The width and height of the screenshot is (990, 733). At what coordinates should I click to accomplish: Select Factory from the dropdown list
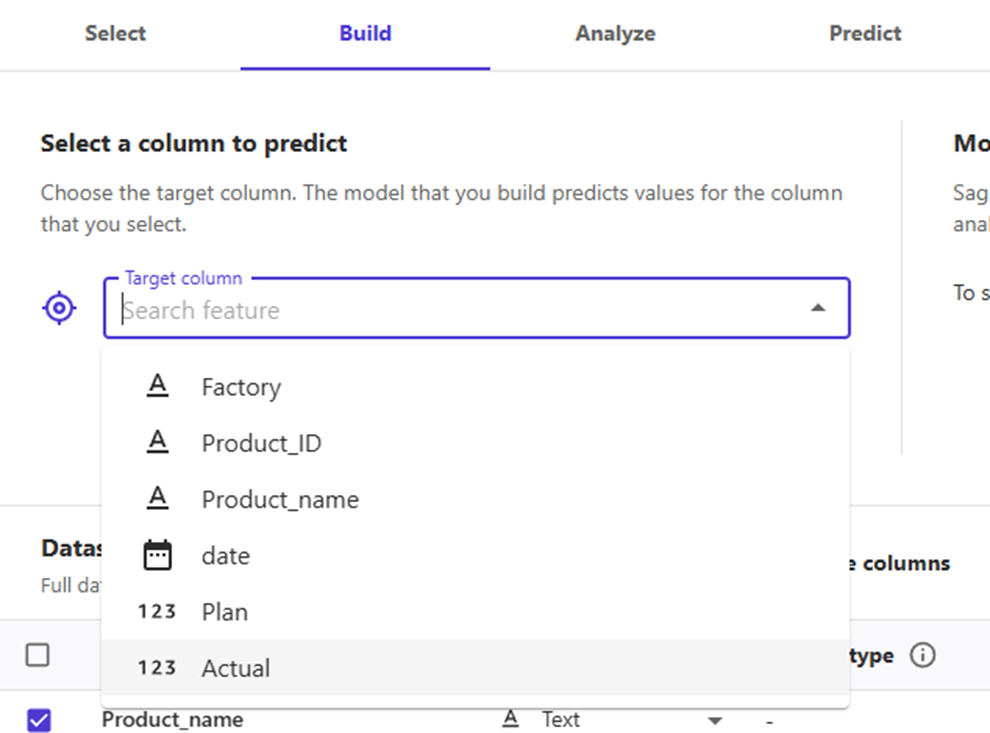coord(241,387)
